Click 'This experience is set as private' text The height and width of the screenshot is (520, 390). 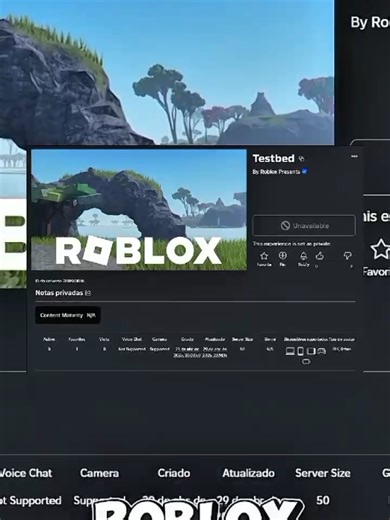[x=291, y=244]
